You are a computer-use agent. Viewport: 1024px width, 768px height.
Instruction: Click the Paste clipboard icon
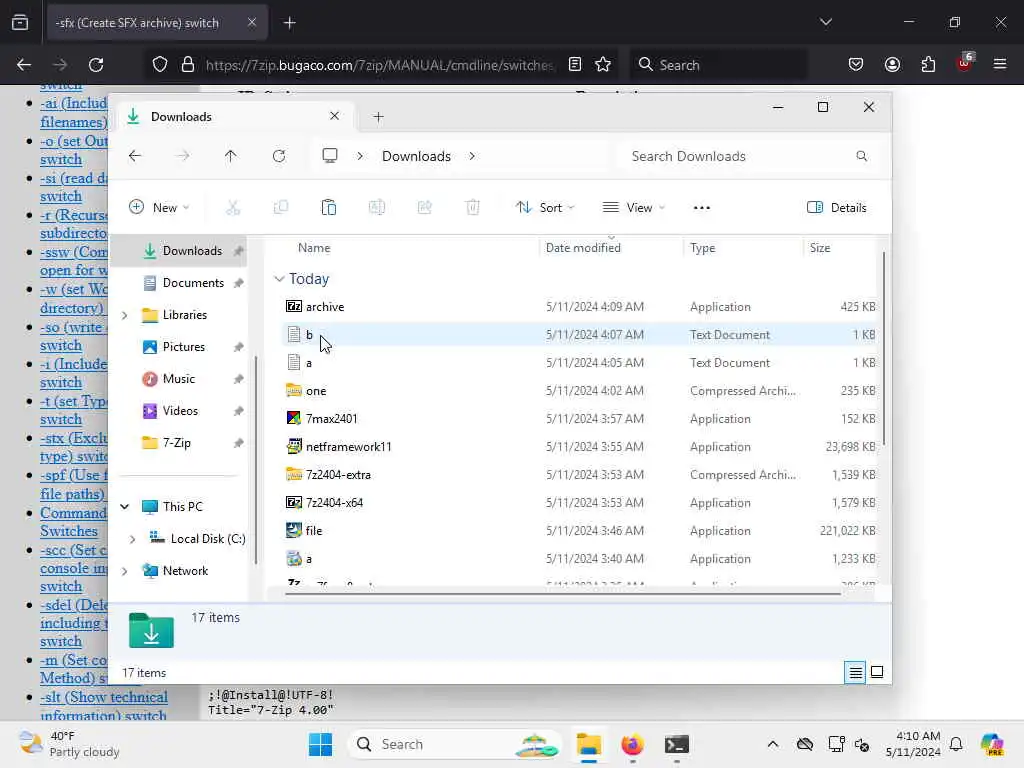[328, 208]
